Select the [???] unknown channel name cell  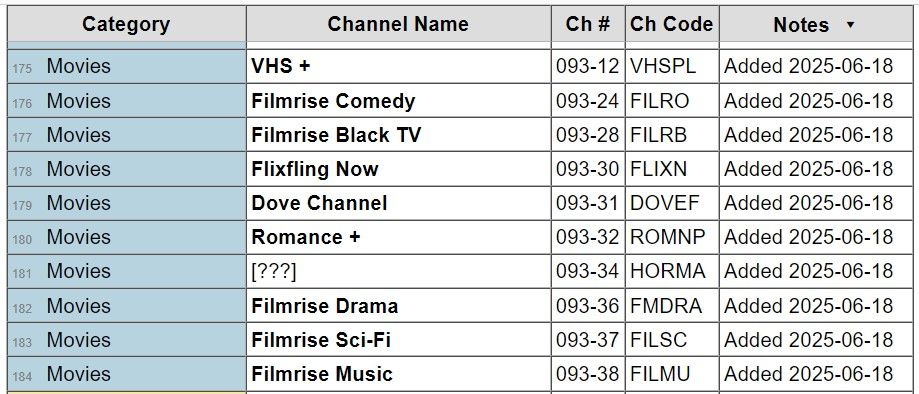pos(399,271)
